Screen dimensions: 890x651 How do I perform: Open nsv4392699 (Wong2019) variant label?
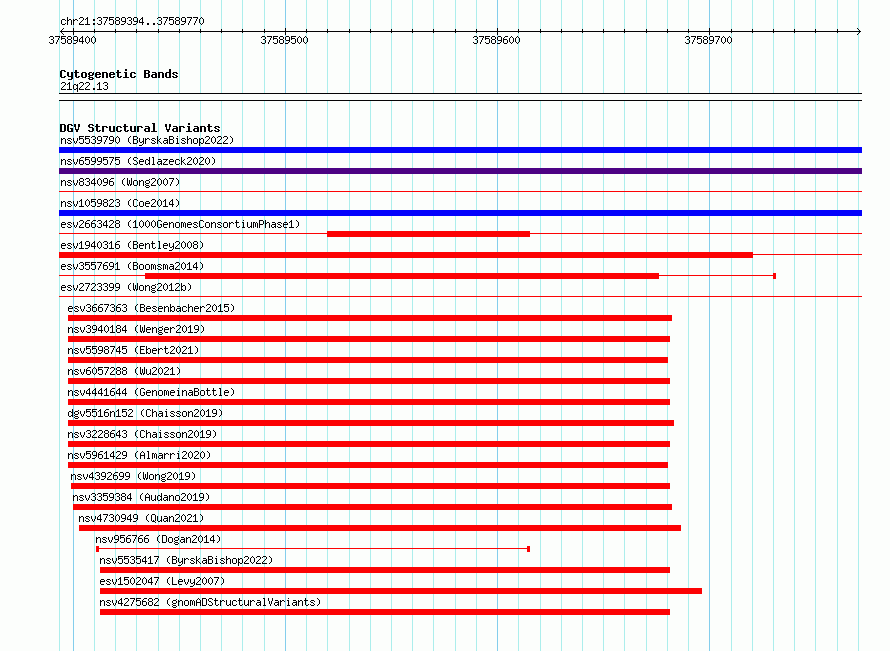click(x=133, y=476)
